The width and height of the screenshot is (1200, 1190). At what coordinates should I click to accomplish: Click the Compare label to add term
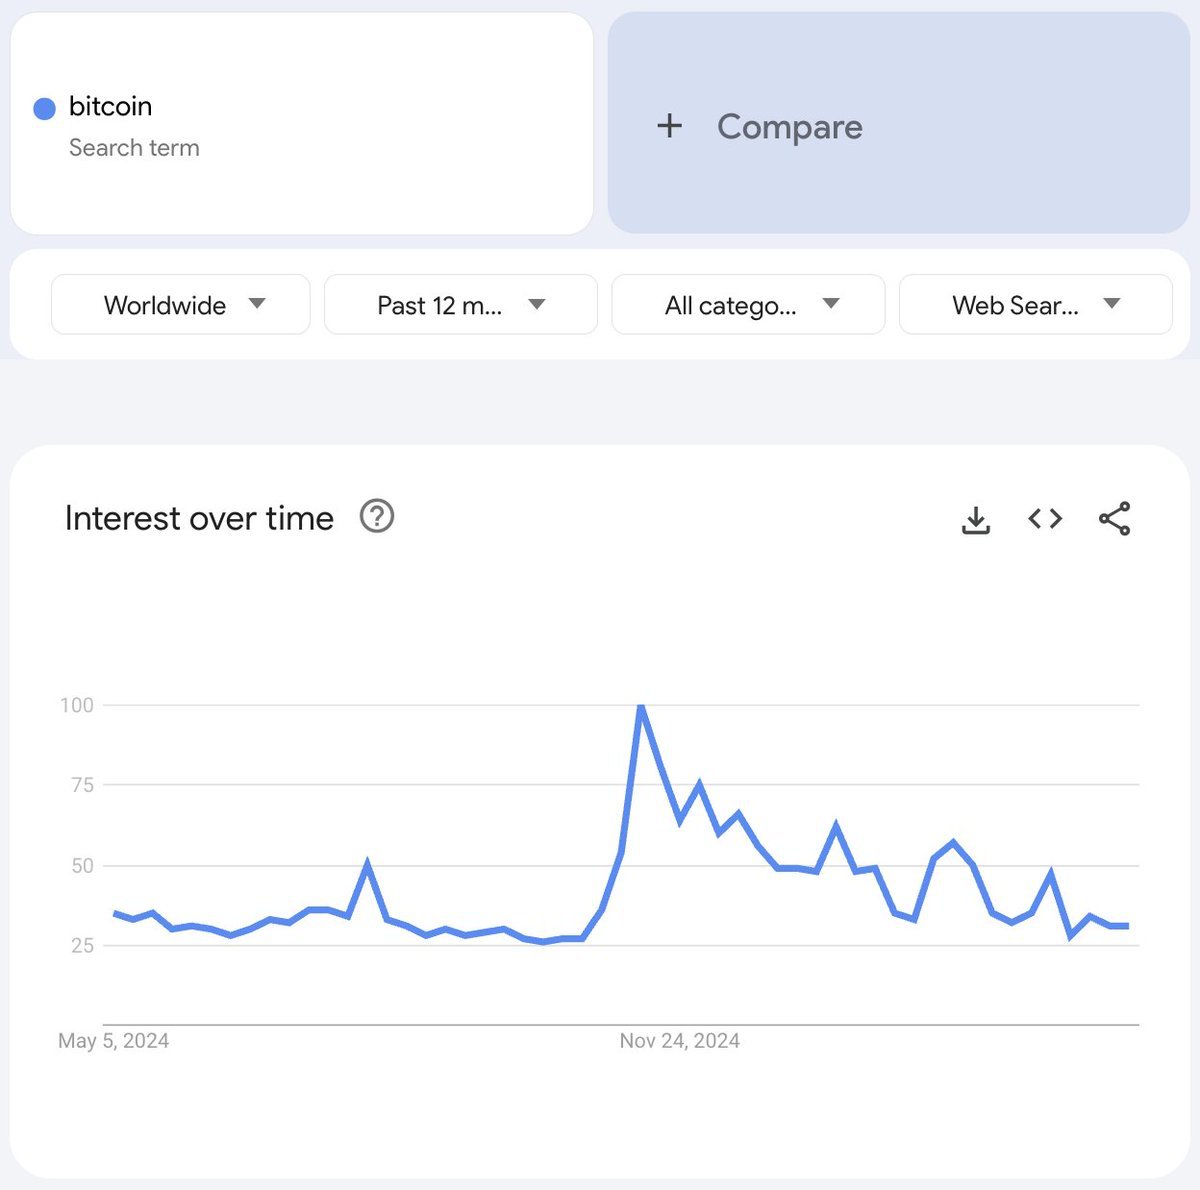coord(789,127)
